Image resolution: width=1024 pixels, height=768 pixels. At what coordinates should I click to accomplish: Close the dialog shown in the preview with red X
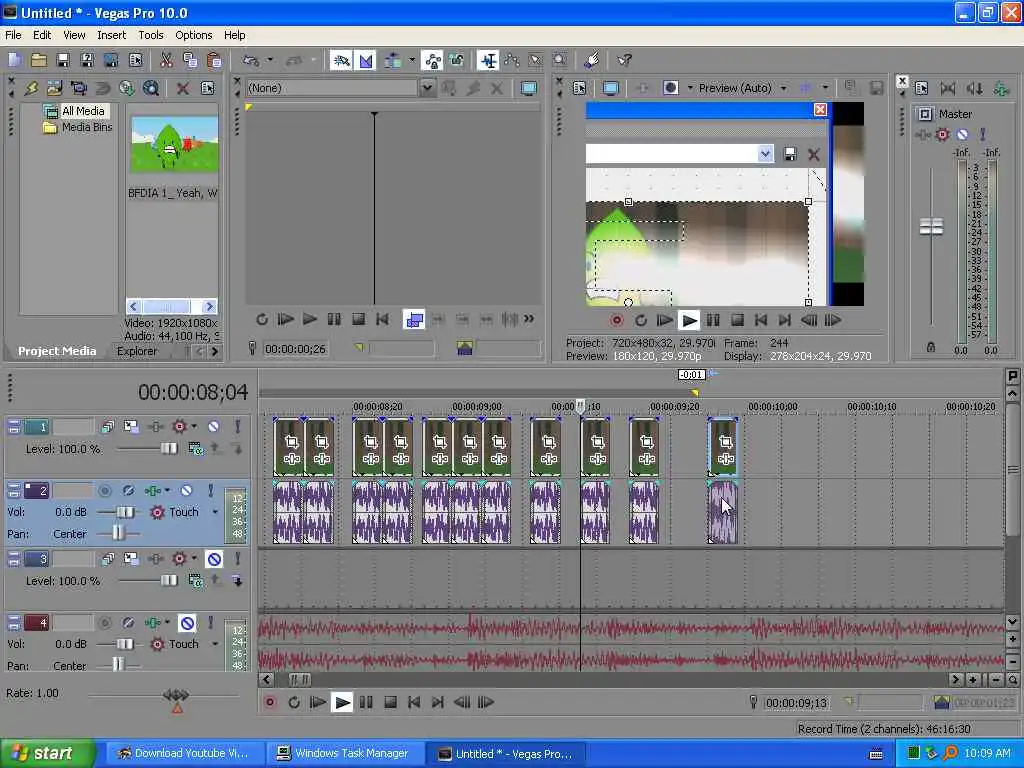click(x=820, y=109)
